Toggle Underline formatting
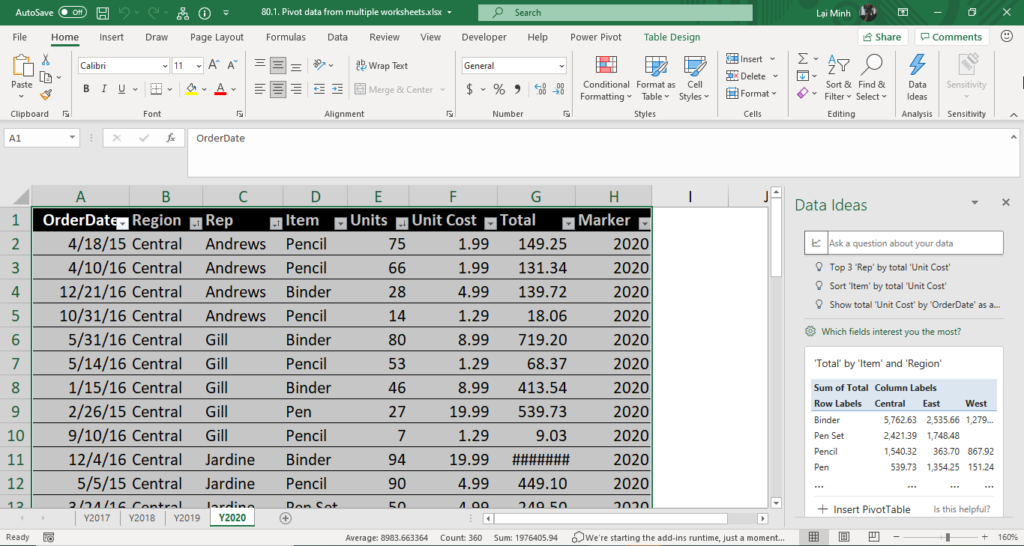The width and height of the screenshot is (1024, 546). pyautogui.click(x=121, y=89)
